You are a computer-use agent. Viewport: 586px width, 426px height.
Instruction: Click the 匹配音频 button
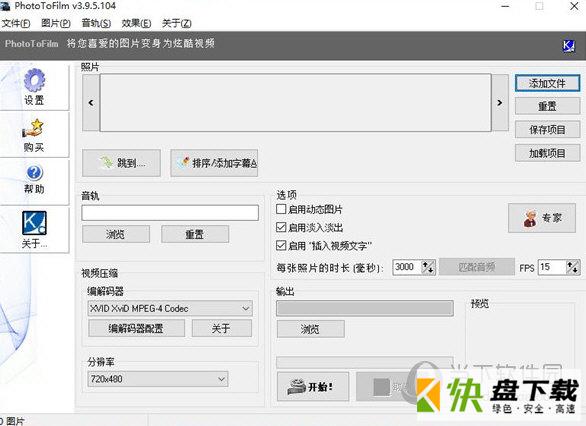pyautogui.click(x=476, y=267)
